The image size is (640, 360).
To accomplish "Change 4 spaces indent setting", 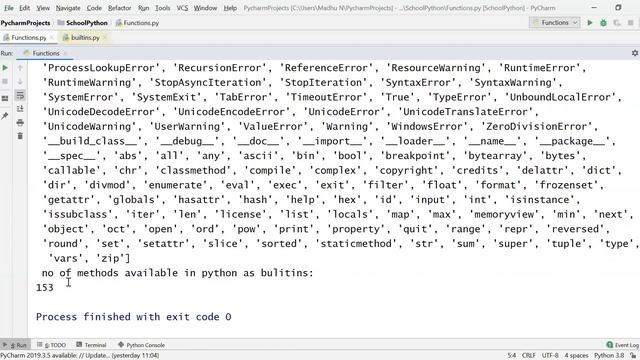I will coord(576,356).
